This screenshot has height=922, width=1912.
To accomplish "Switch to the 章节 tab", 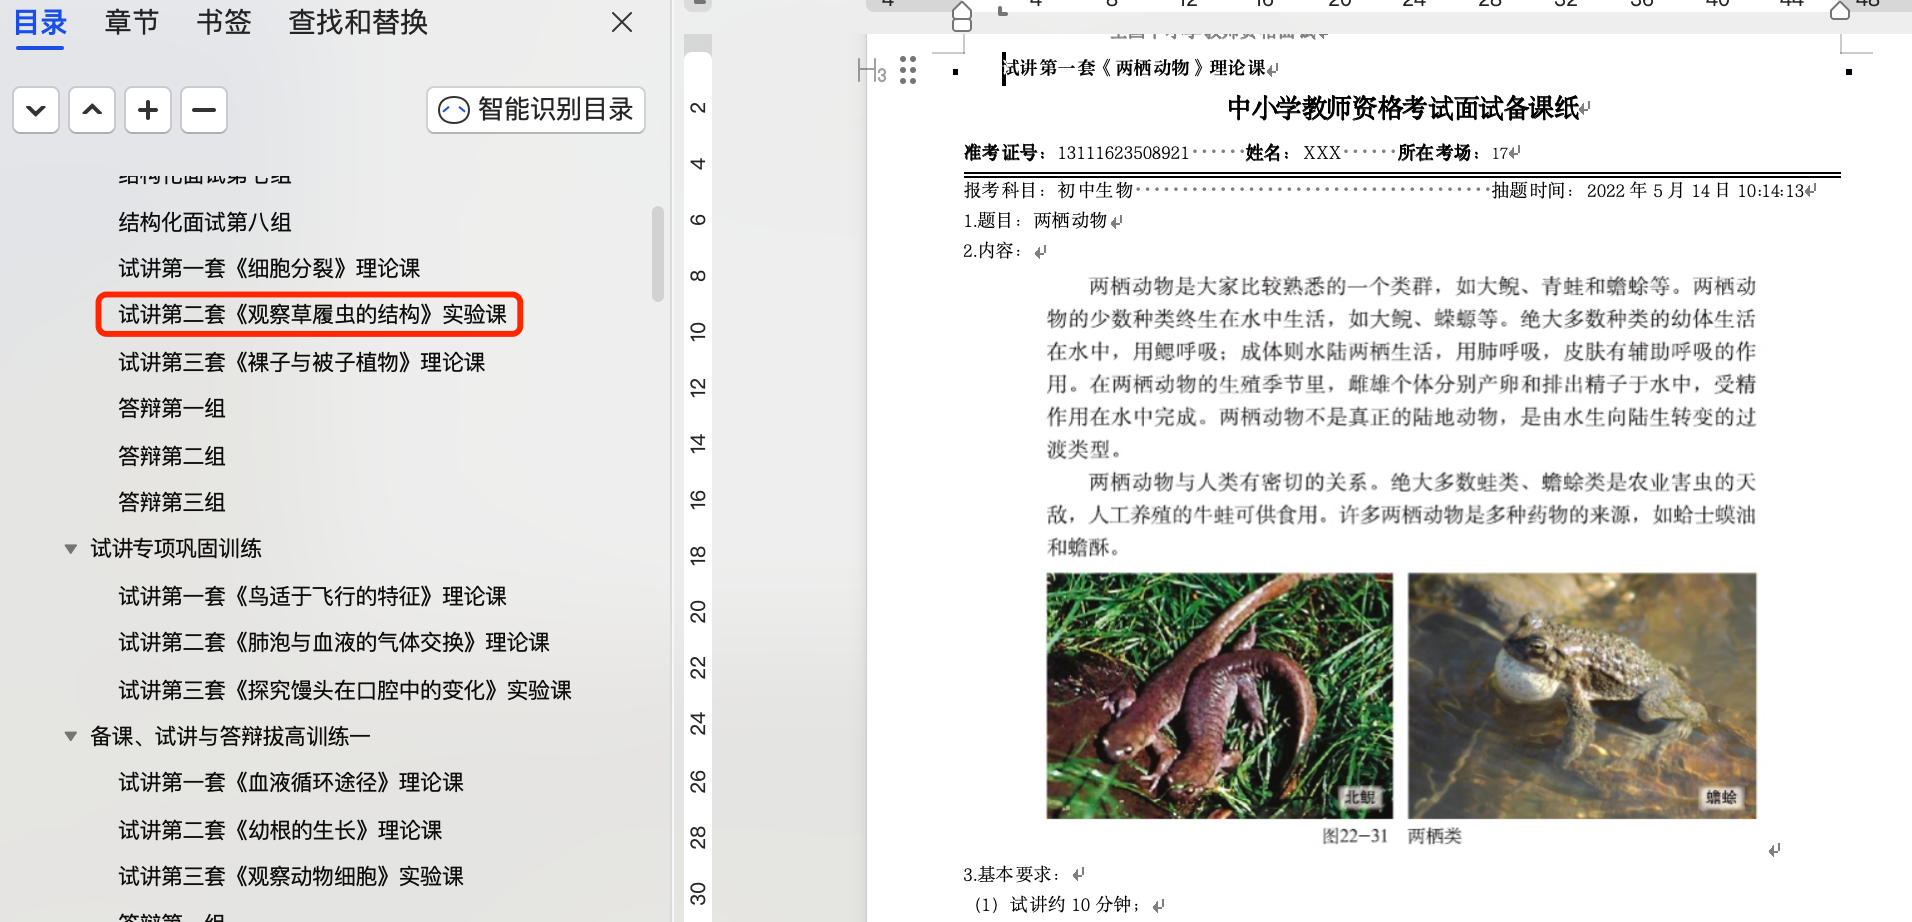I will (131, 22).
